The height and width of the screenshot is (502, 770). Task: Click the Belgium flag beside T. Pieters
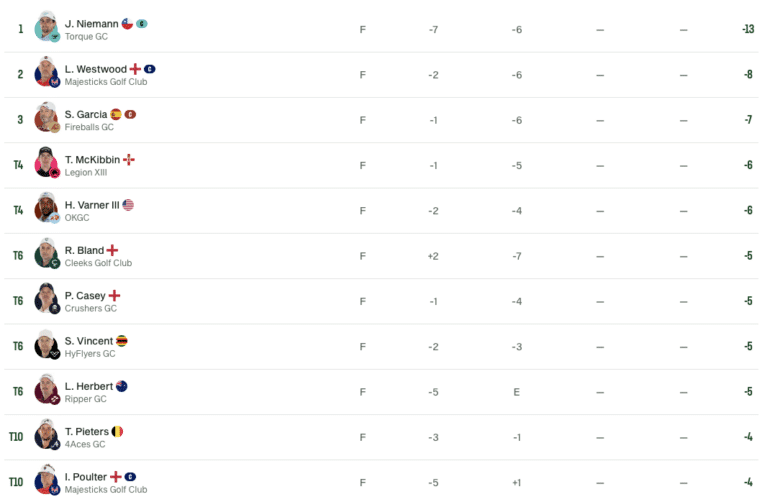click(117, 431)
